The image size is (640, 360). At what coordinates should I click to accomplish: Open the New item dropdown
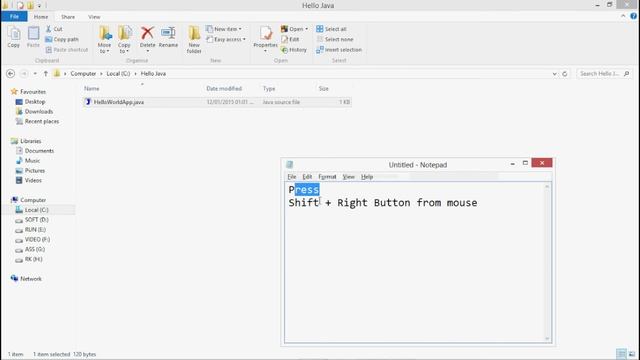point(224,29)
